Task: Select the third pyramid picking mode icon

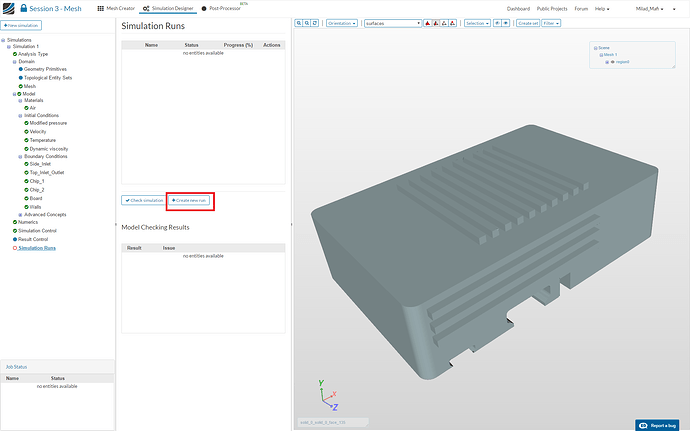Action: (444, 23)
